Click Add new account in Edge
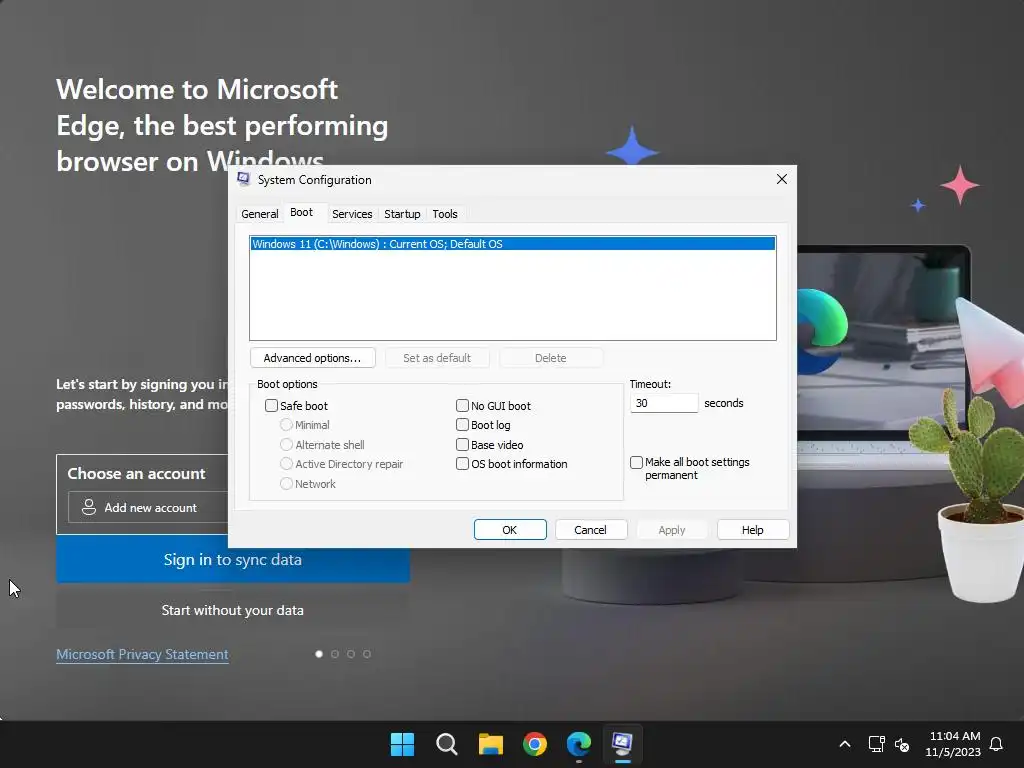Image resolution: width=1024 pixels, height=768 pixels. [x=149, y=507]
